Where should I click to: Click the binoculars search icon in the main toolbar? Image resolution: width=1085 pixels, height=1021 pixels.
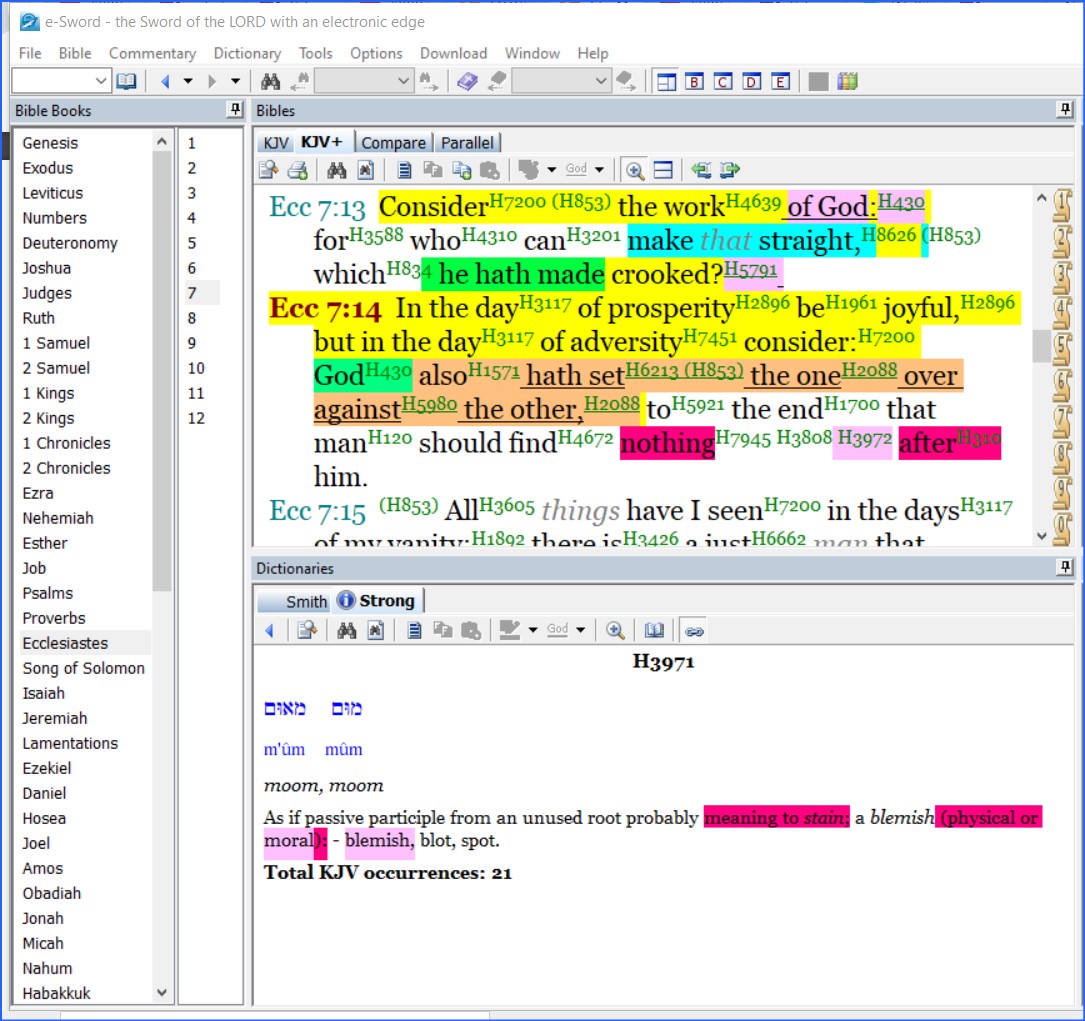(x=270, y=81)
